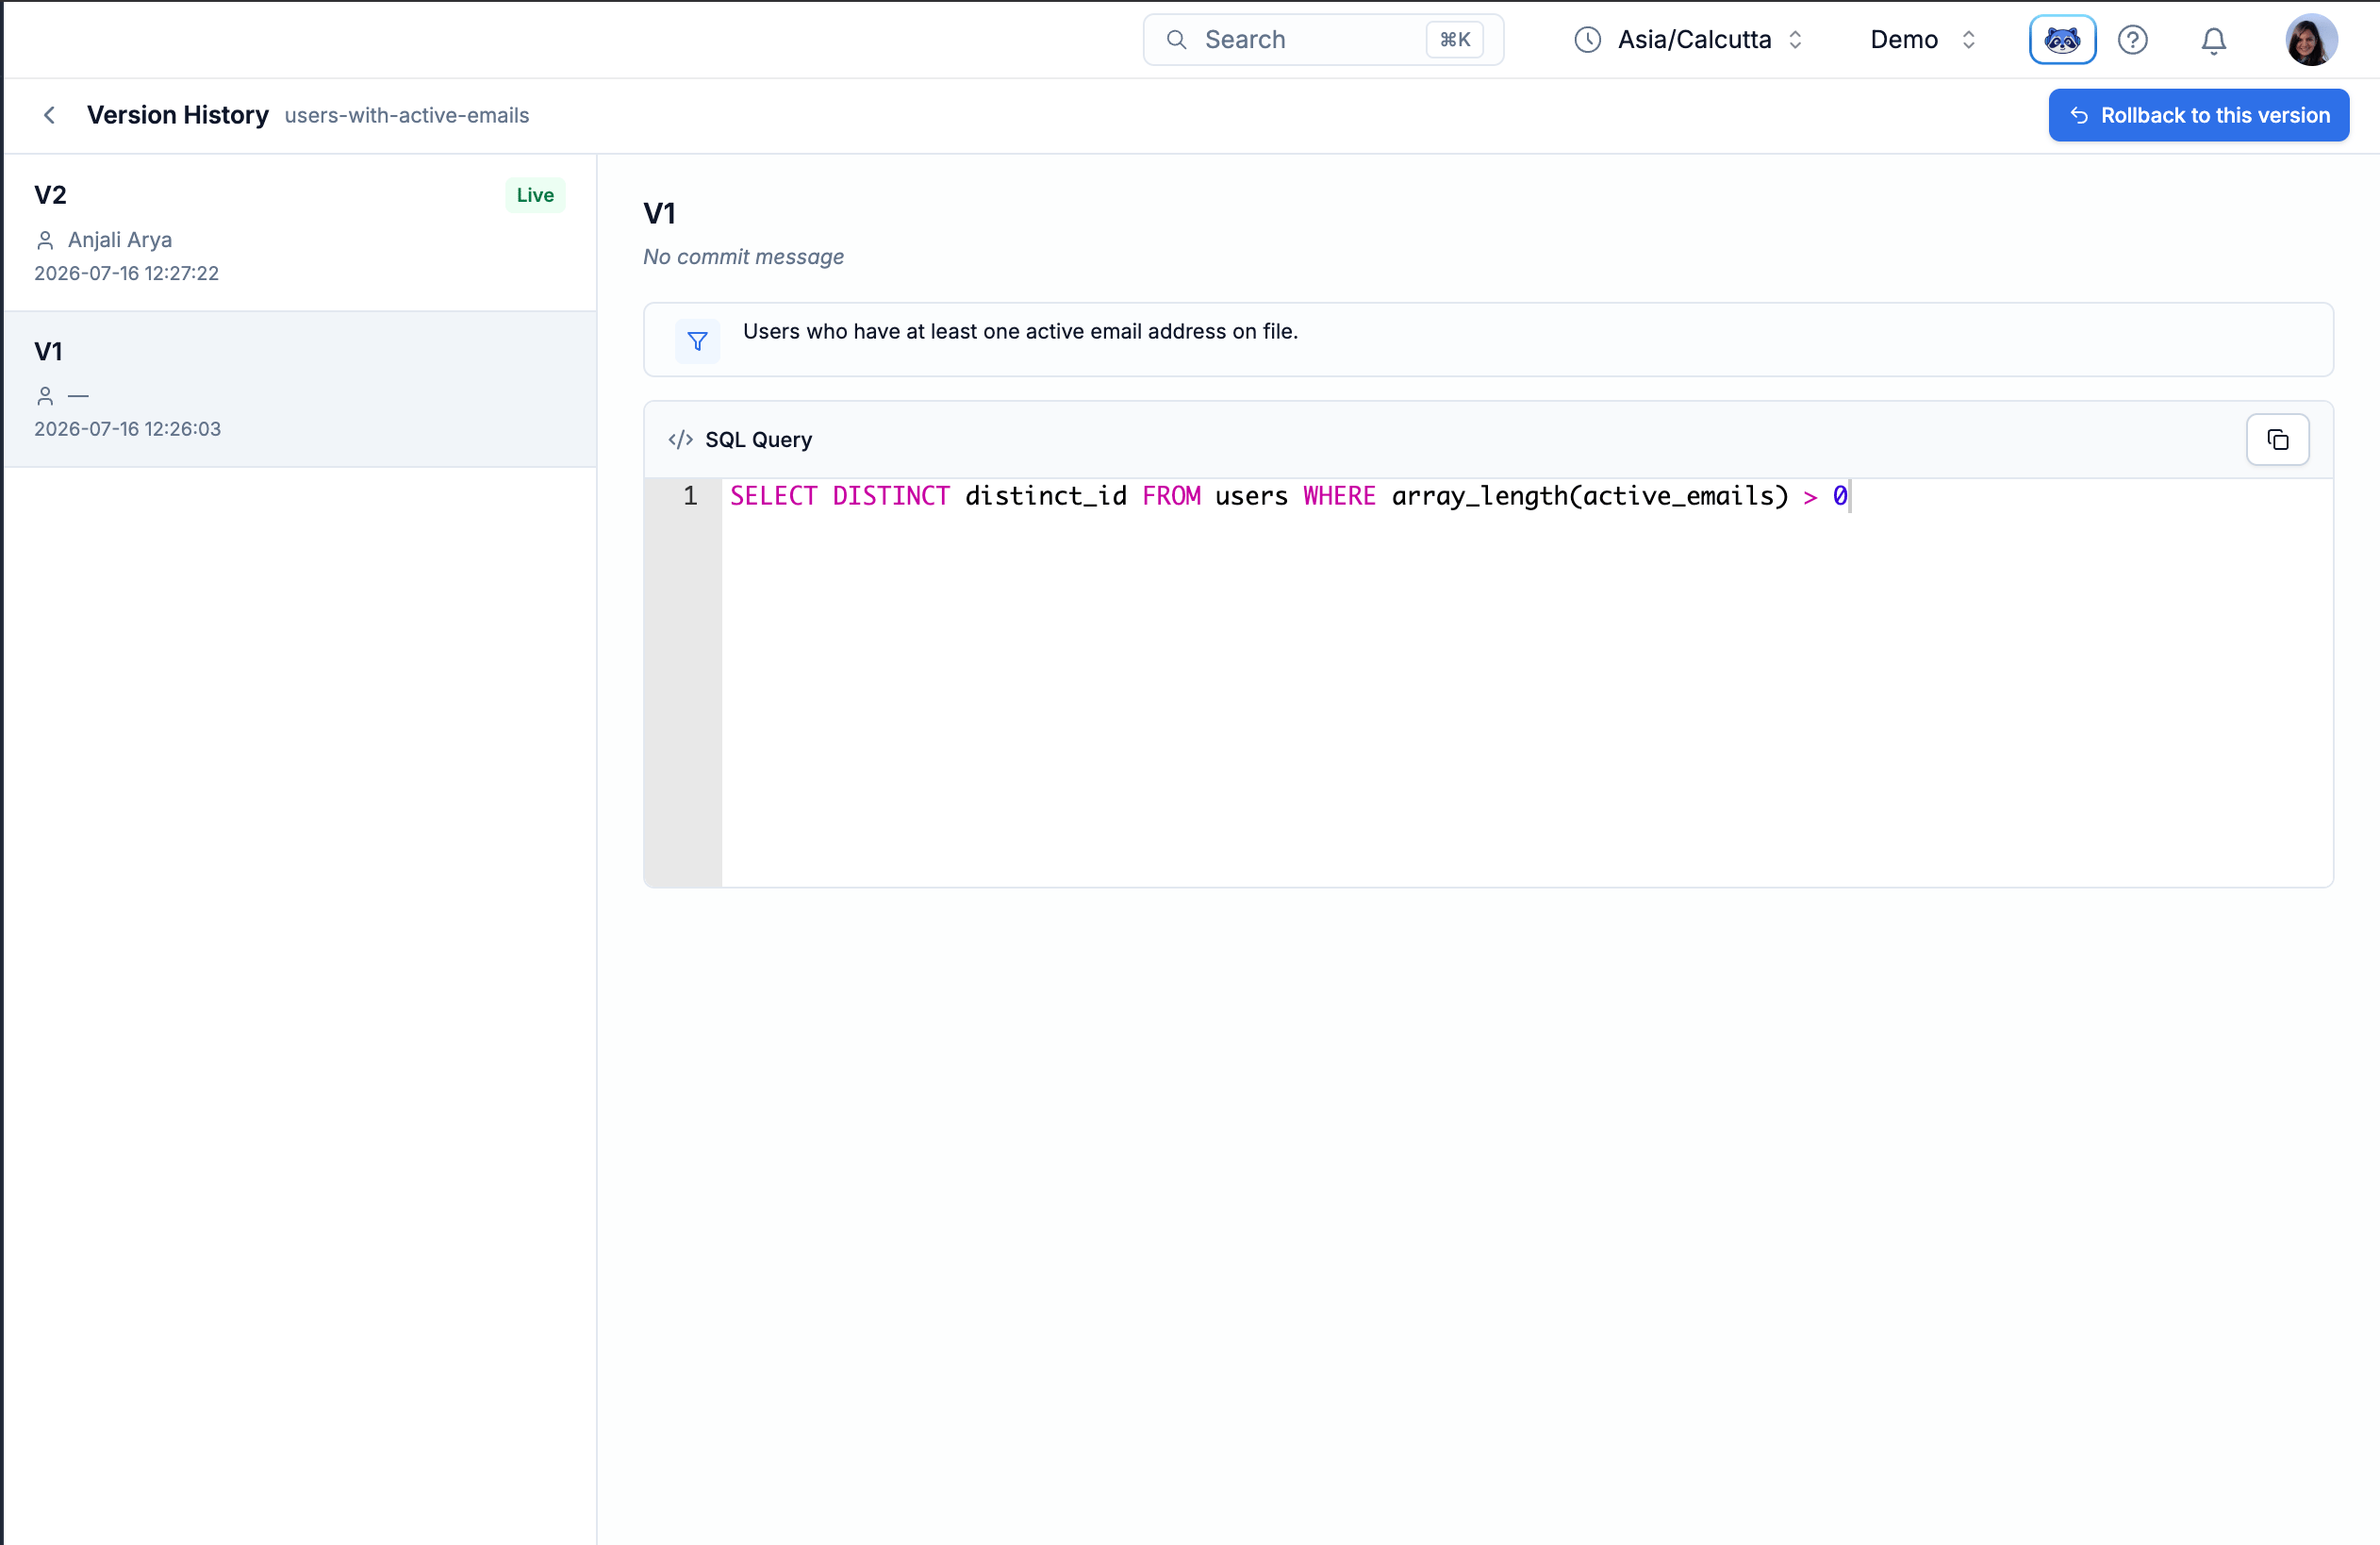Copy the SQL query with copy icon

coord(2277,440)
